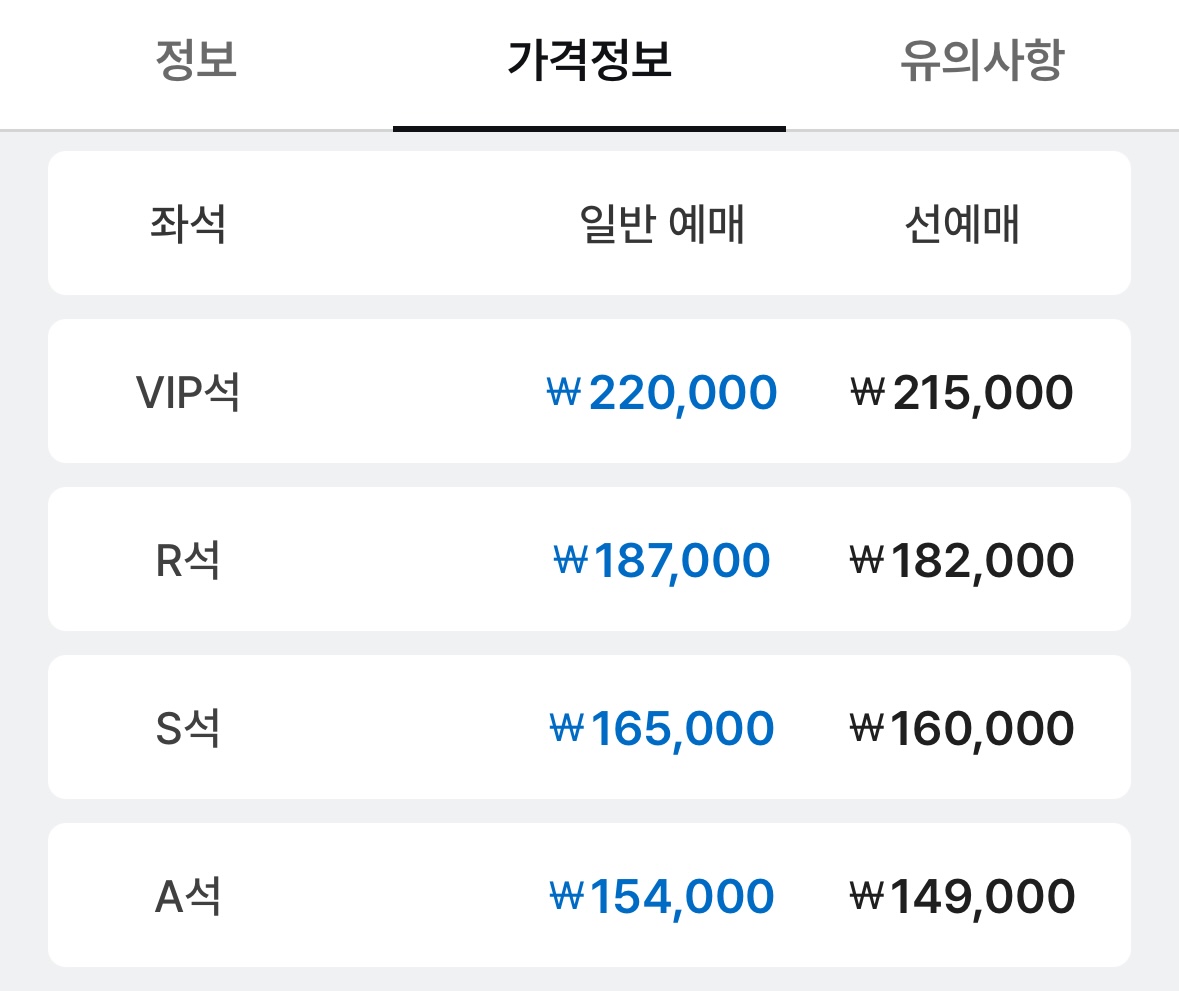
Task: Switch to the 정보 tab
Action: point(196,61)
